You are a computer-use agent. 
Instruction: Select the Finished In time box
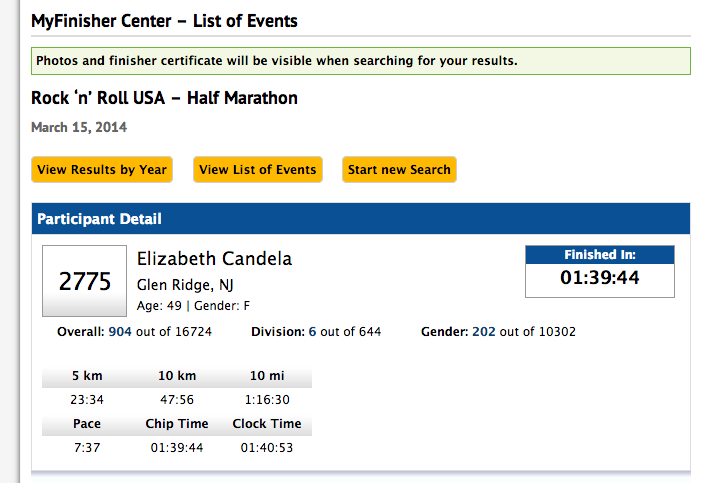coord(600,271)
